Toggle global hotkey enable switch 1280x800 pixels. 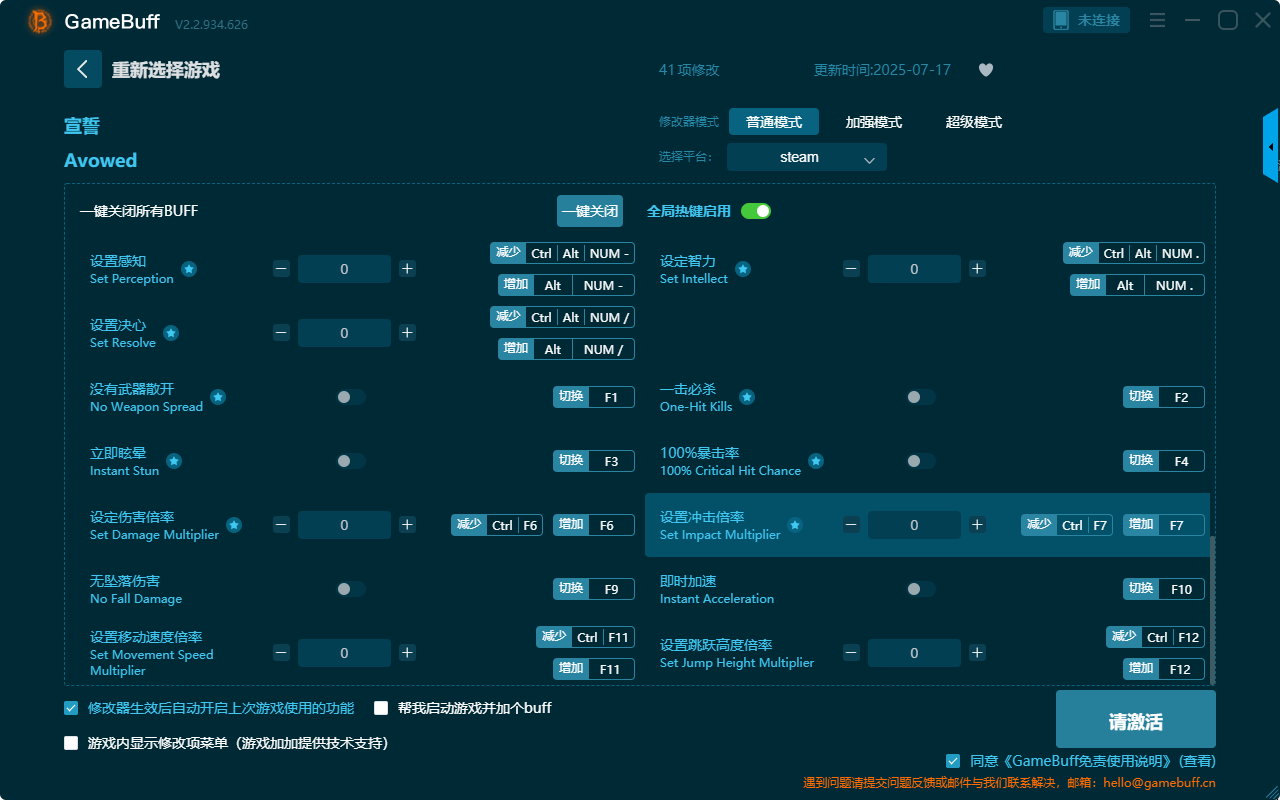756,211
